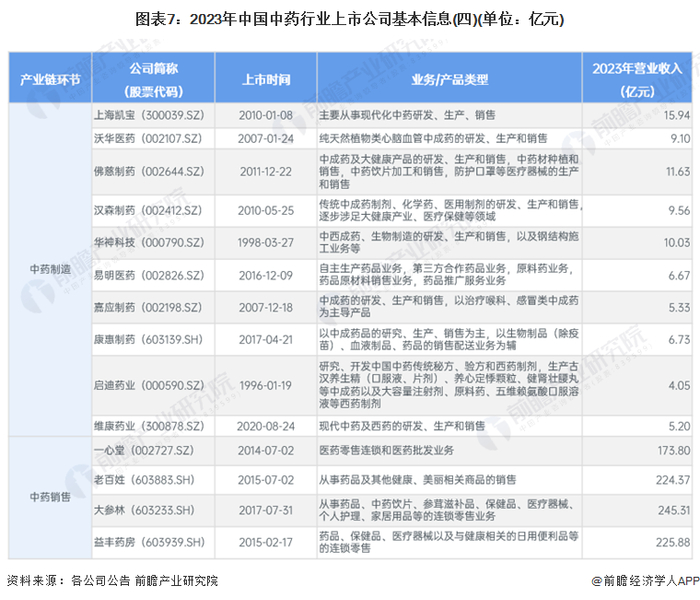Viewport: 700px width, 600px height.
Task: Click revenue value 6.73
Action: pos(679,340)
